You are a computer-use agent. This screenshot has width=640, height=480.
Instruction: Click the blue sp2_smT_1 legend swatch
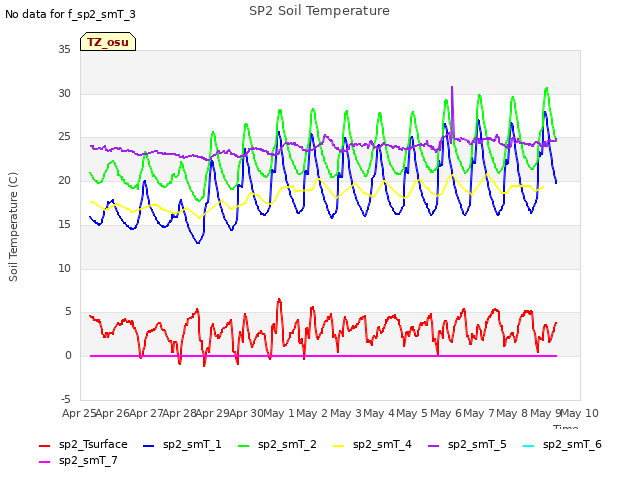(x=149, y=446)
